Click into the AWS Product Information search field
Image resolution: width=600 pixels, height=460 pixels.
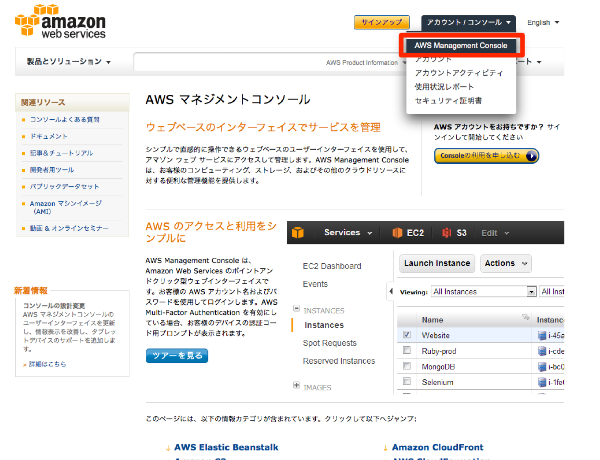click(270, 62)
